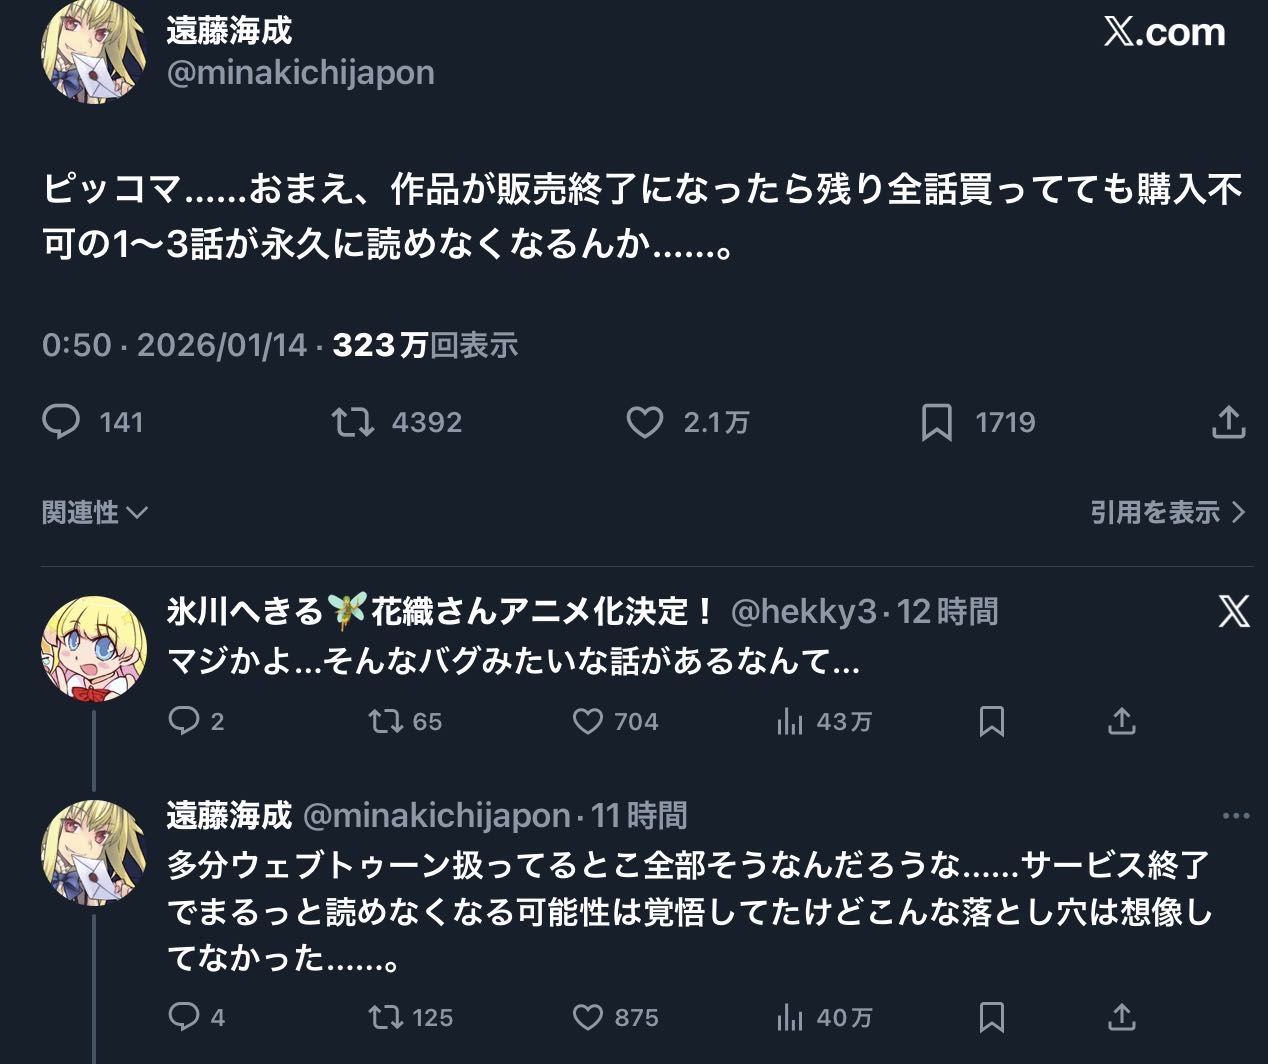Like the 11時間 reply with 875 likes
Viewport: 1268px width, 1064px height.
pos(588,1017)
